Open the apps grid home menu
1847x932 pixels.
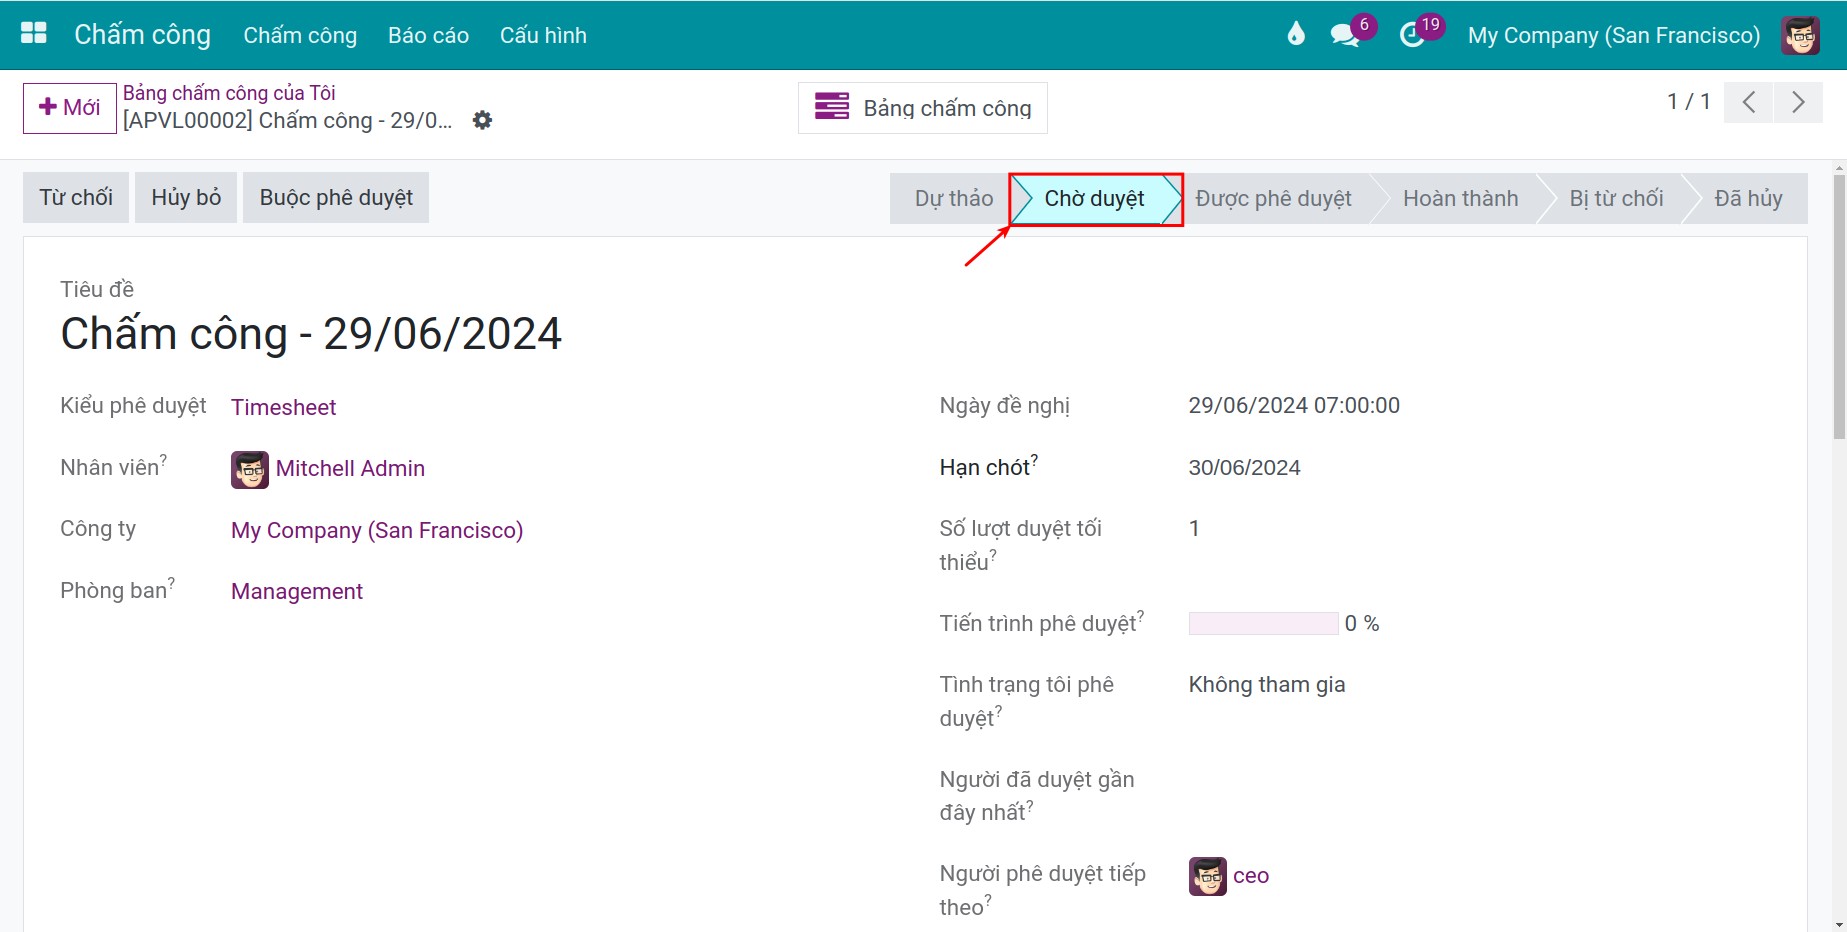coord(34,34)
